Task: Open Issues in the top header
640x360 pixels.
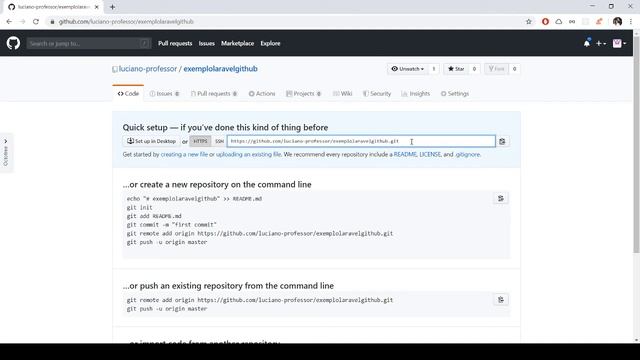Action: (207, 43)
